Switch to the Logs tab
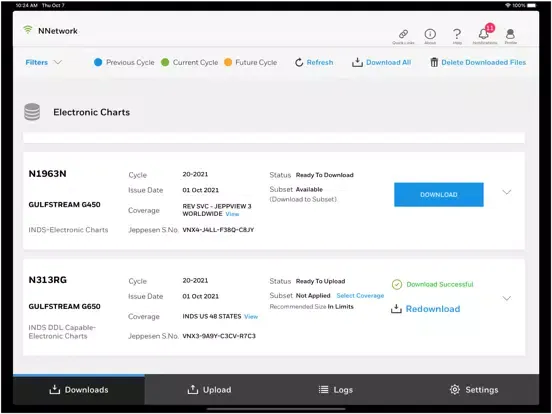Image resolution: width=552 pixels, height=414 pixels. [336, 389]
